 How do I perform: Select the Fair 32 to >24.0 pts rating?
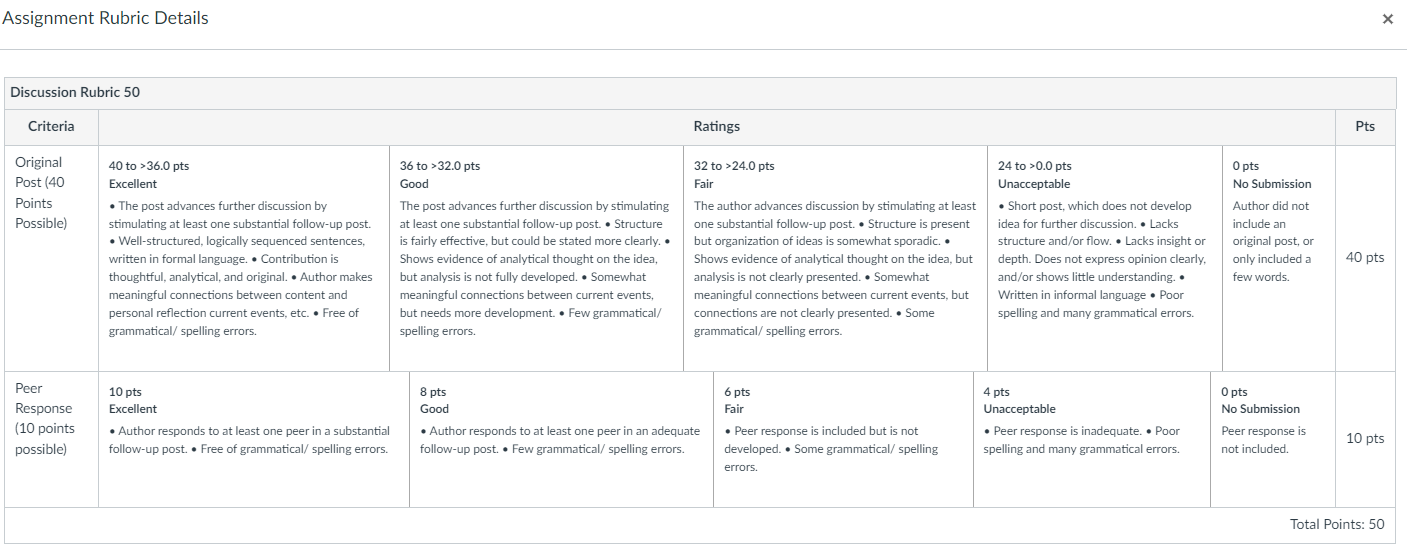coord(835,258)
